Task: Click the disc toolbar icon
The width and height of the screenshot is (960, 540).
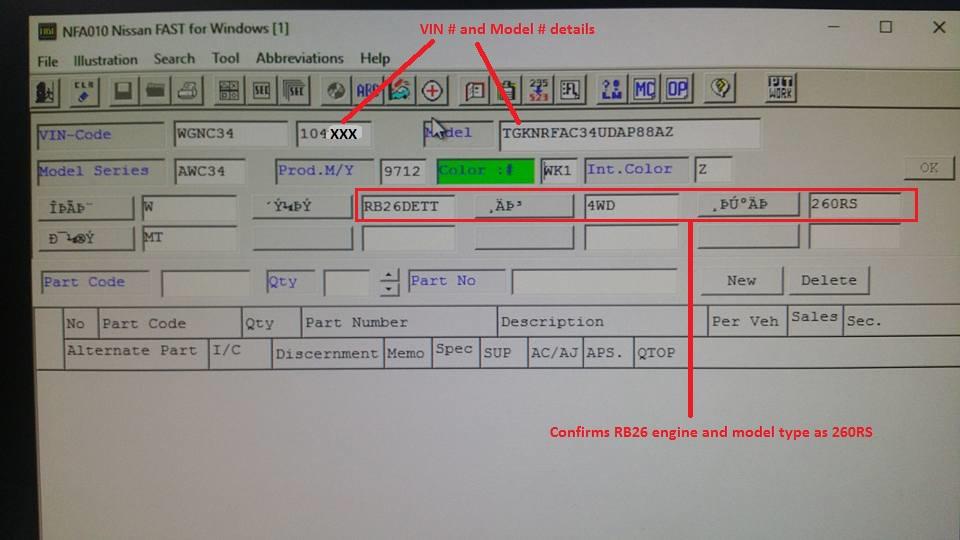Action: (x=336, y=91)
